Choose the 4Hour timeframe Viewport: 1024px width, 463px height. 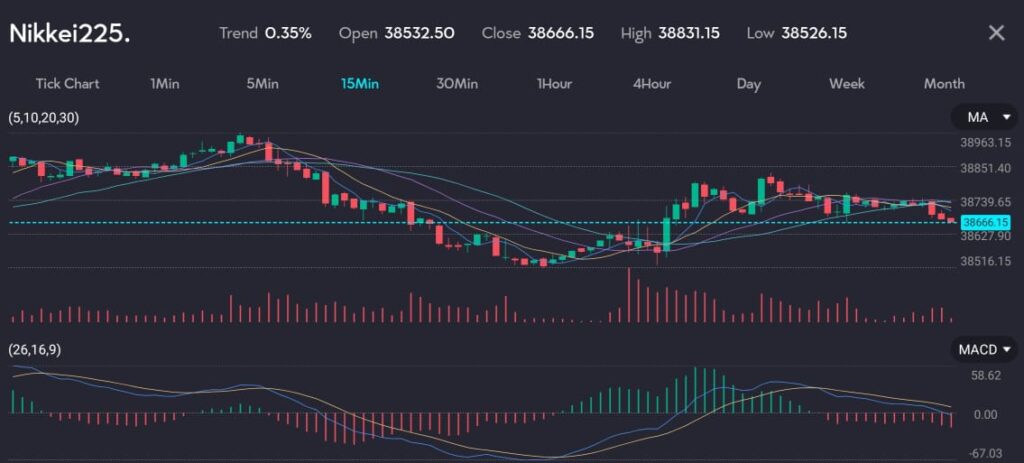[652, 84]
